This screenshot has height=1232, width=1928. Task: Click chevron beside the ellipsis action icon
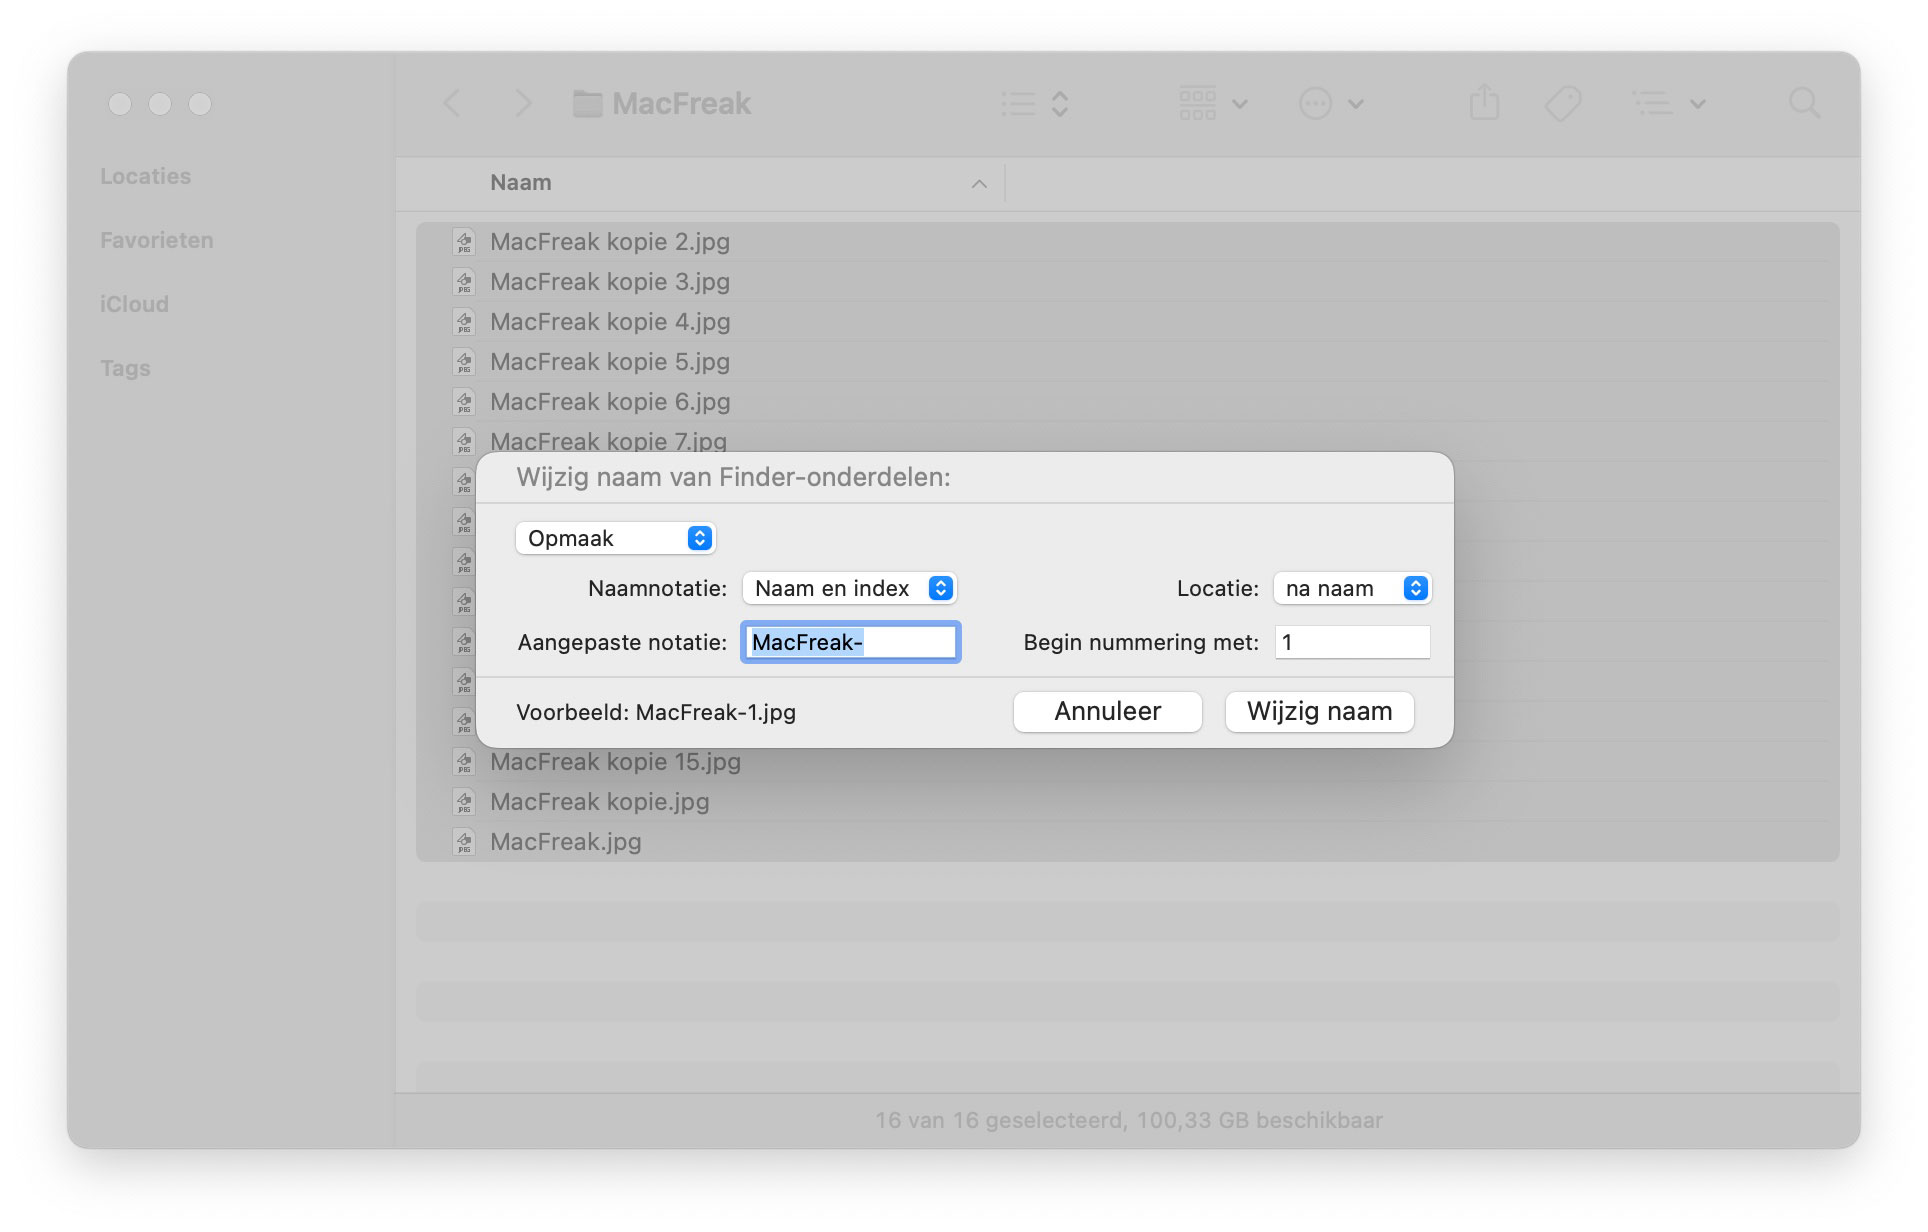1356,104
